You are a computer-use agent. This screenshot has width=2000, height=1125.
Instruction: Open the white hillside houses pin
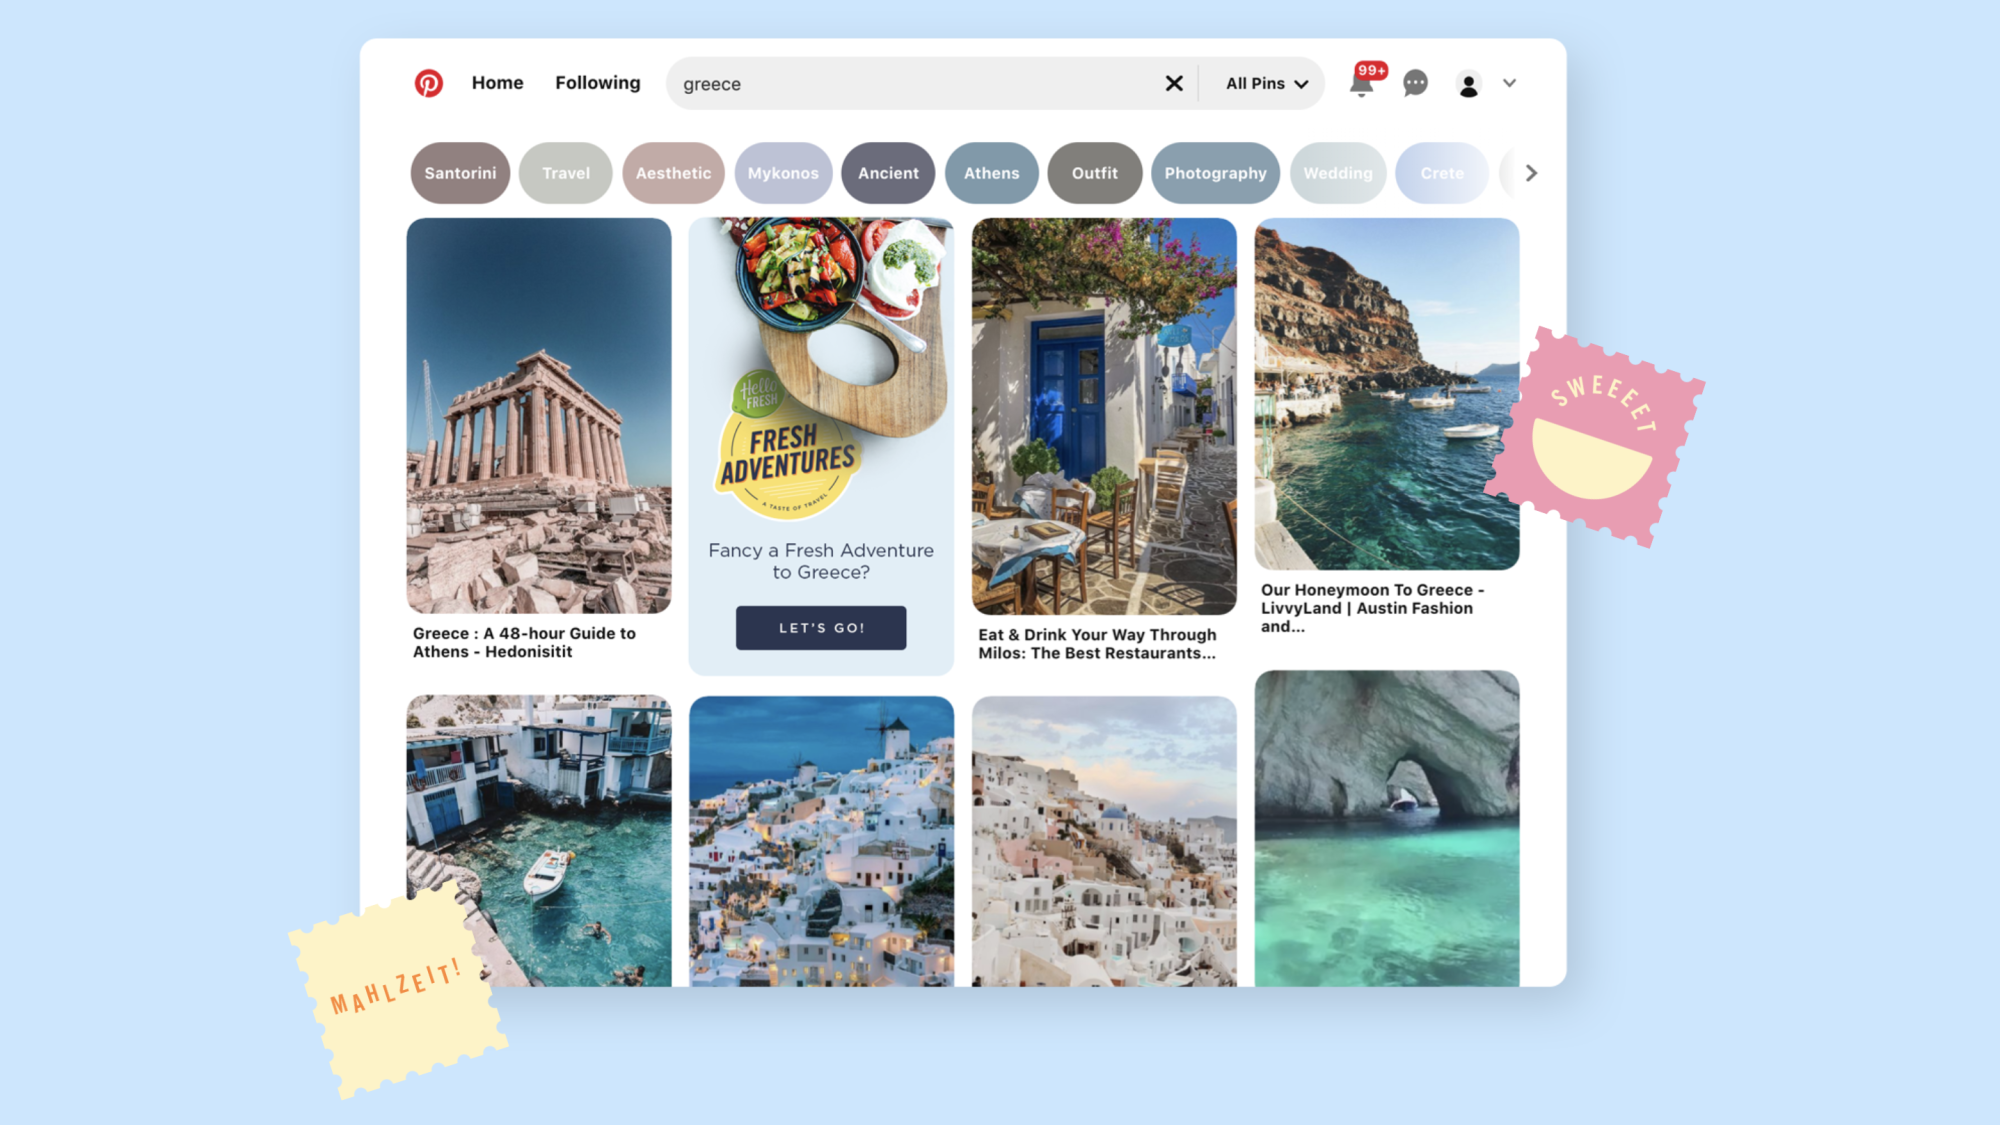pyautogui.click(x=1104, y=841)
